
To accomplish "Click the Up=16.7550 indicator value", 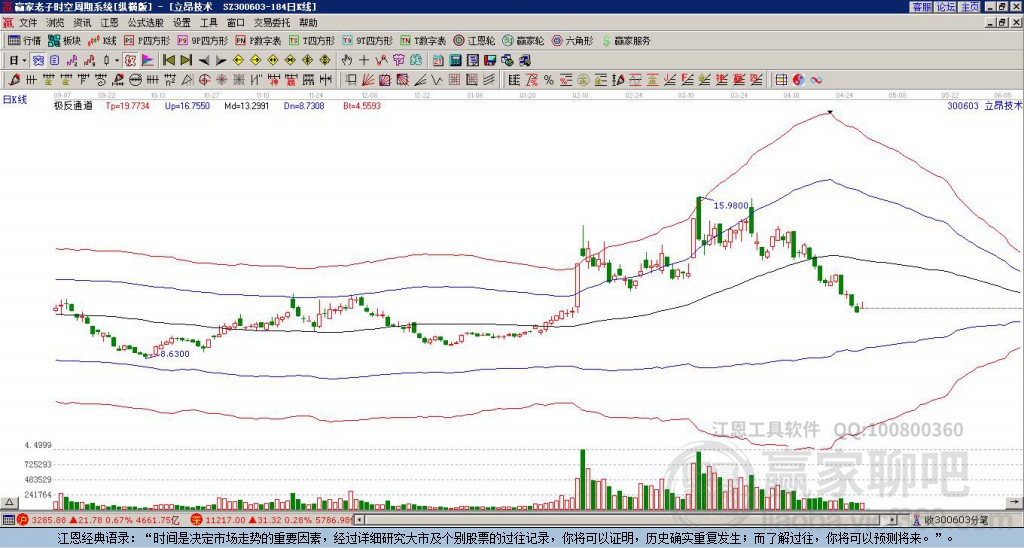I will pyautogui.click(x=187, y=106).
